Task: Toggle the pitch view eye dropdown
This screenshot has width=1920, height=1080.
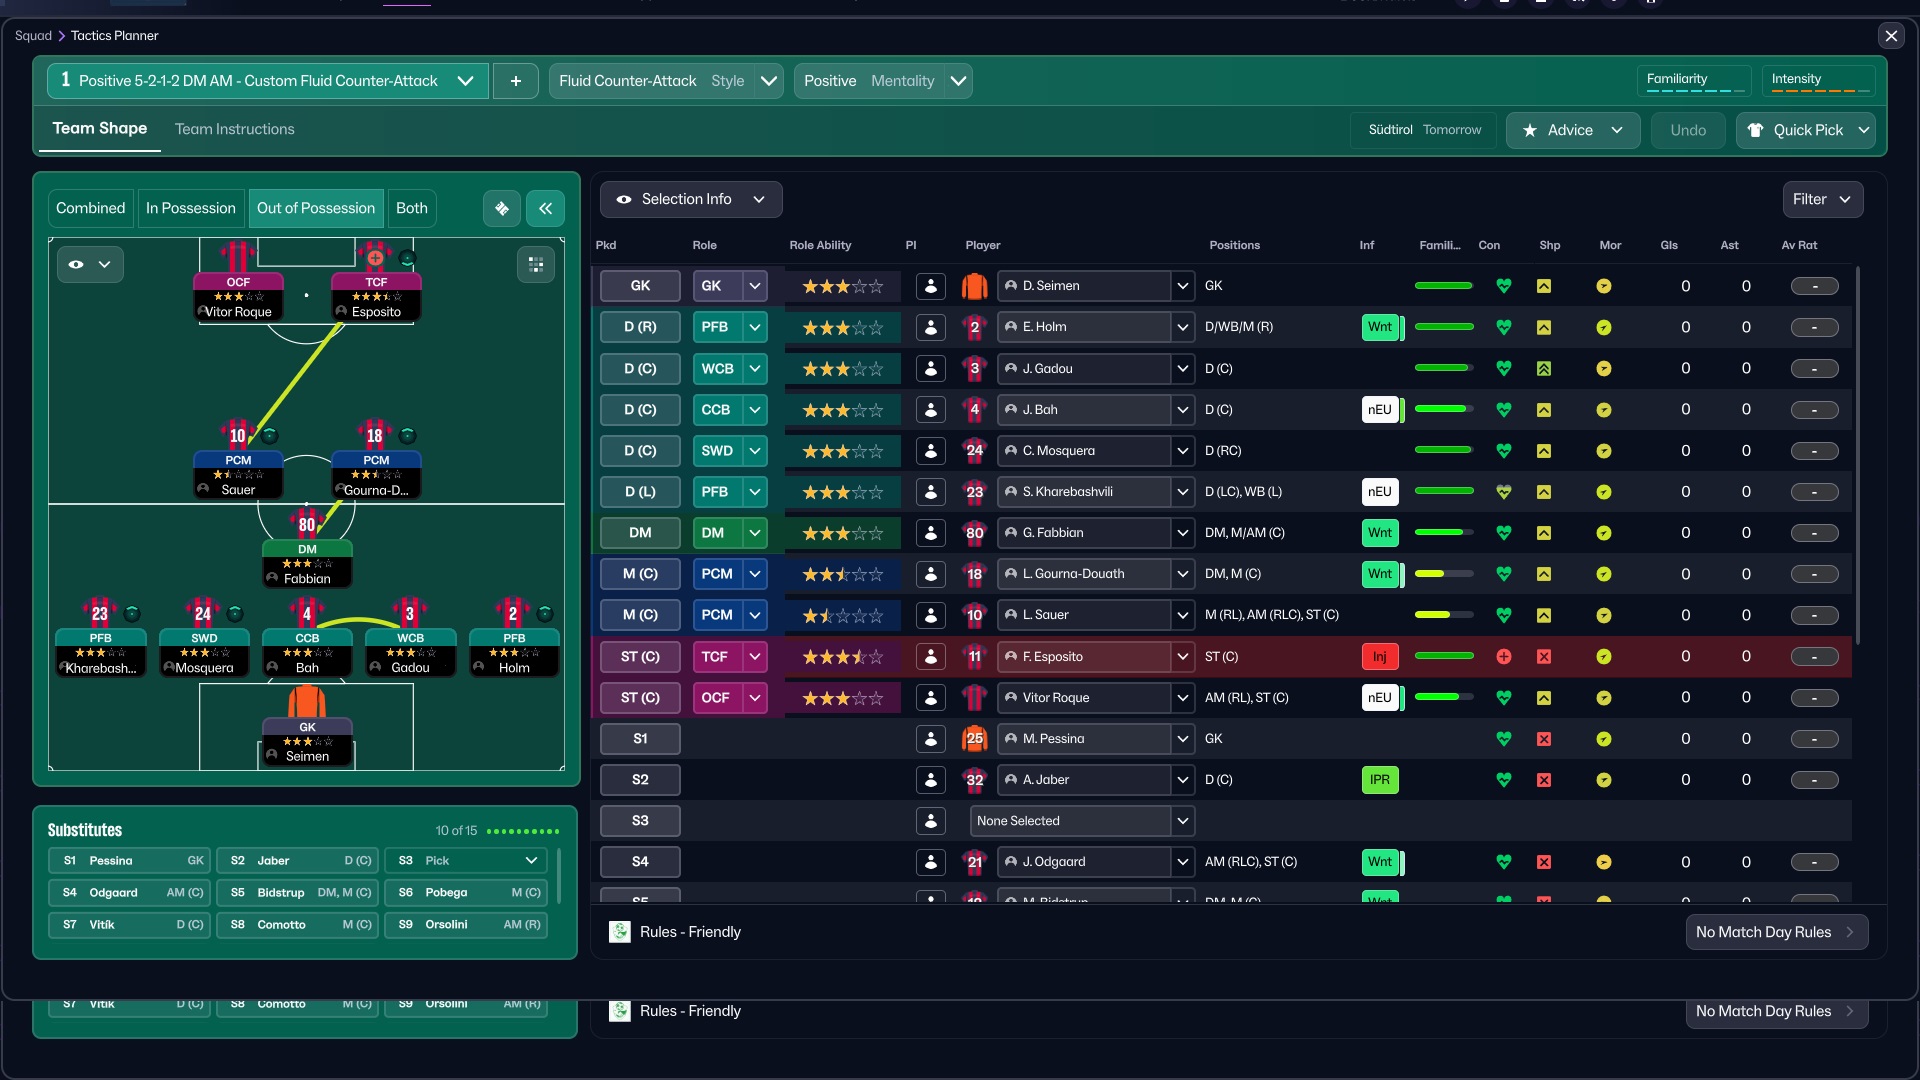Action: point(89,264)
